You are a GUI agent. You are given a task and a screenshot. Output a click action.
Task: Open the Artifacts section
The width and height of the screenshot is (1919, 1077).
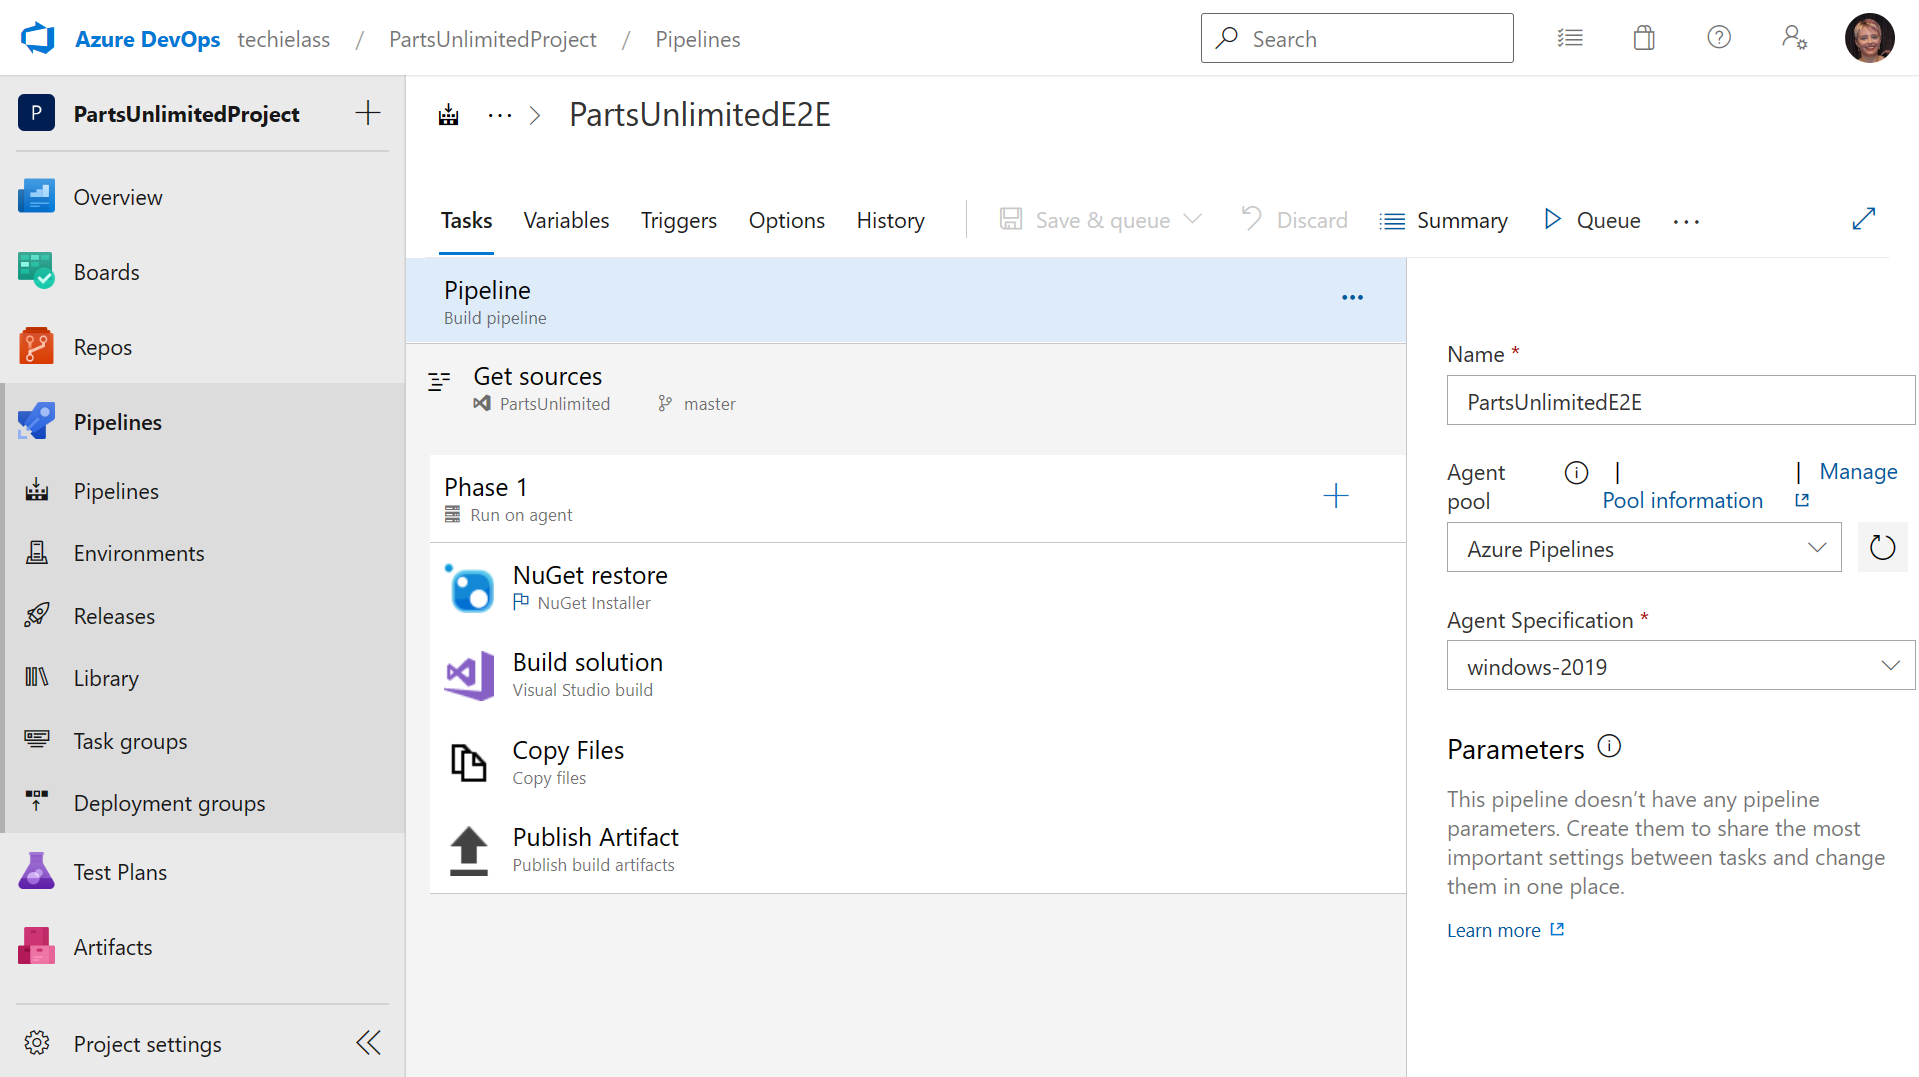point(112,946)
